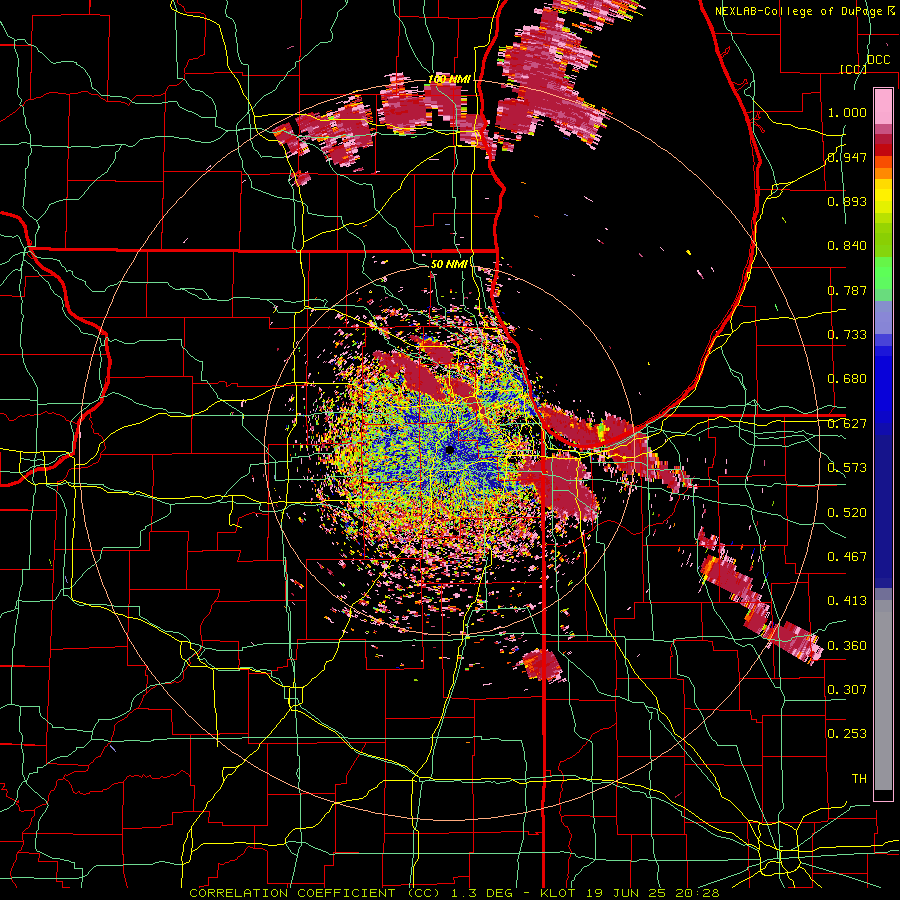Viewport: 900px width, 900px height.
Task: Pick the orange segment of the color scale
Action: [883, 172]
